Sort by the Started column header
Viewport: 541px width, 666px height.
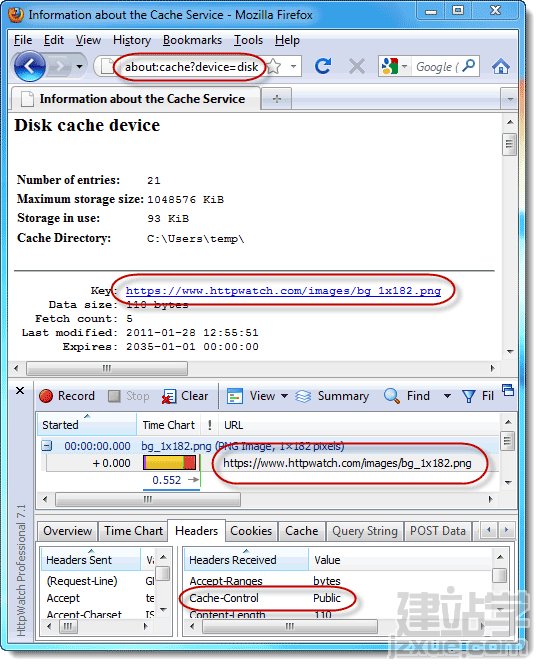pyautogui.click(x=88, y=425)
